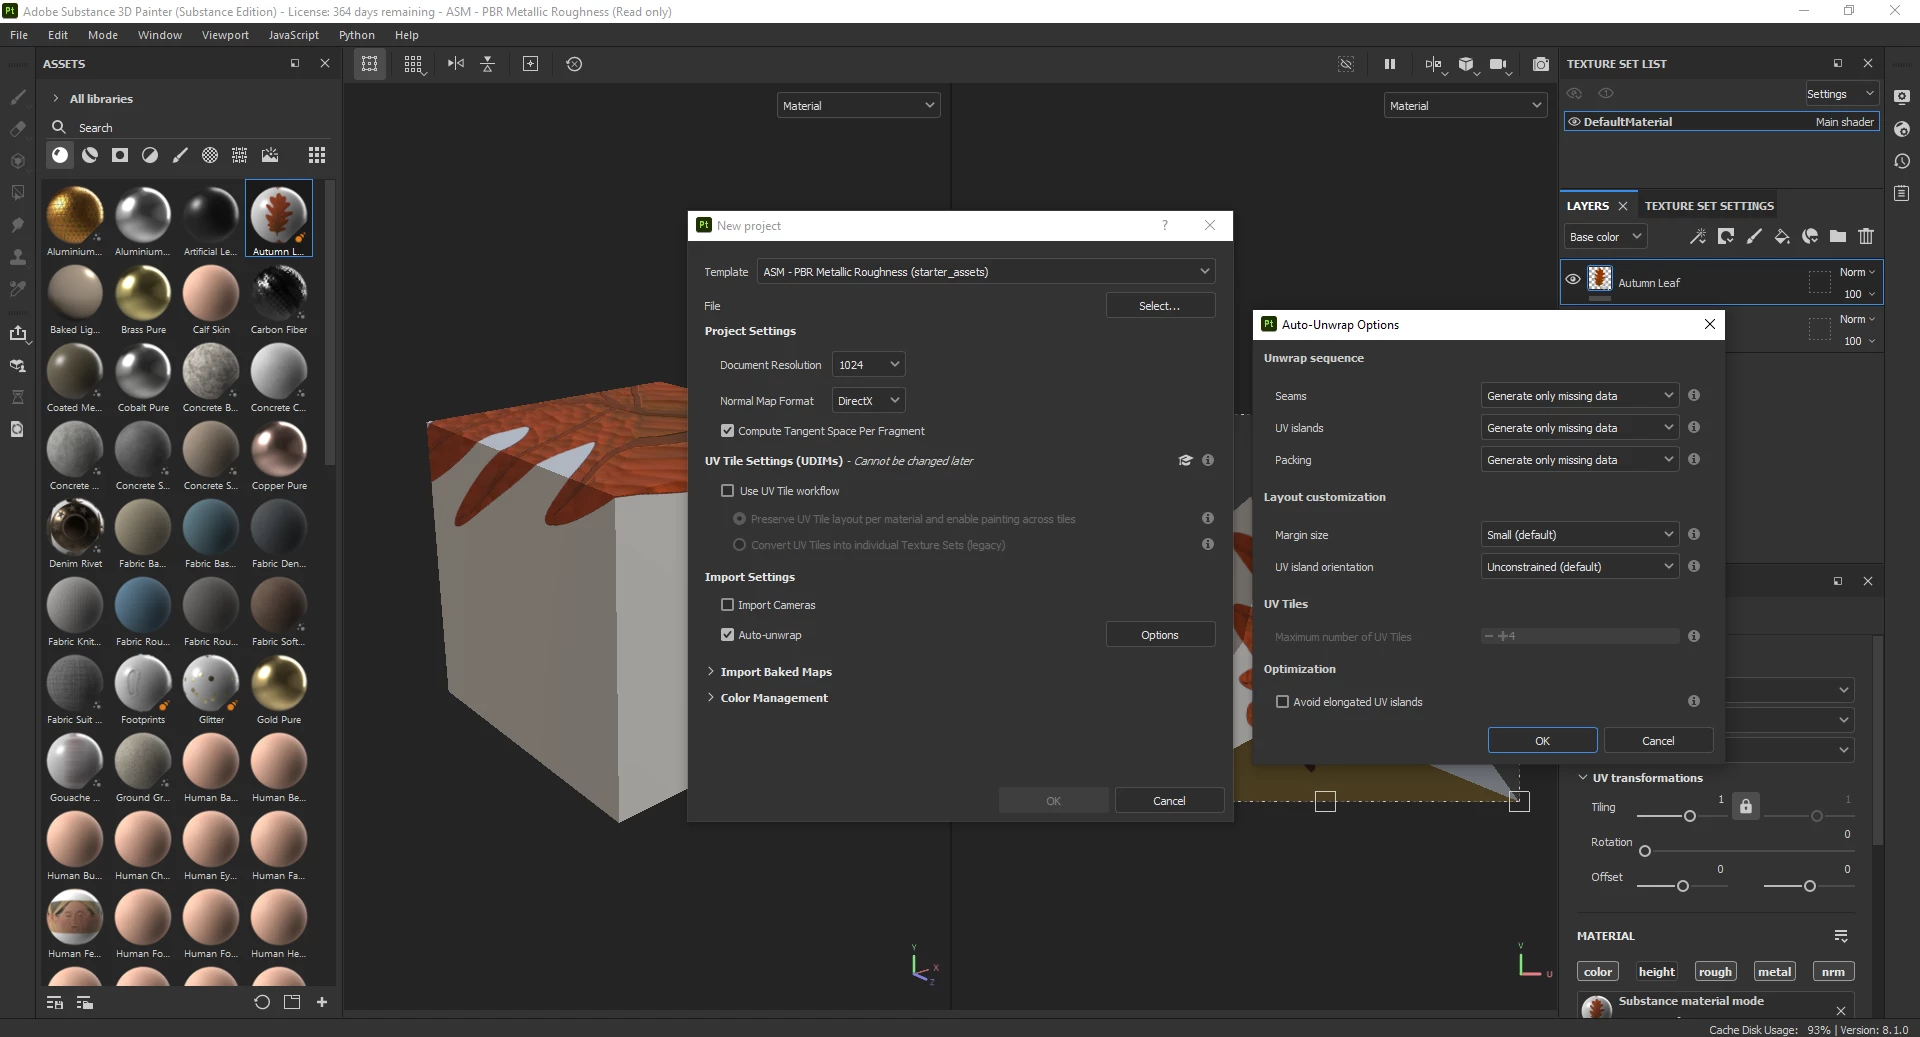Add an effect with the magic wand icon
The image size is (1920, 1037).
1698,237
